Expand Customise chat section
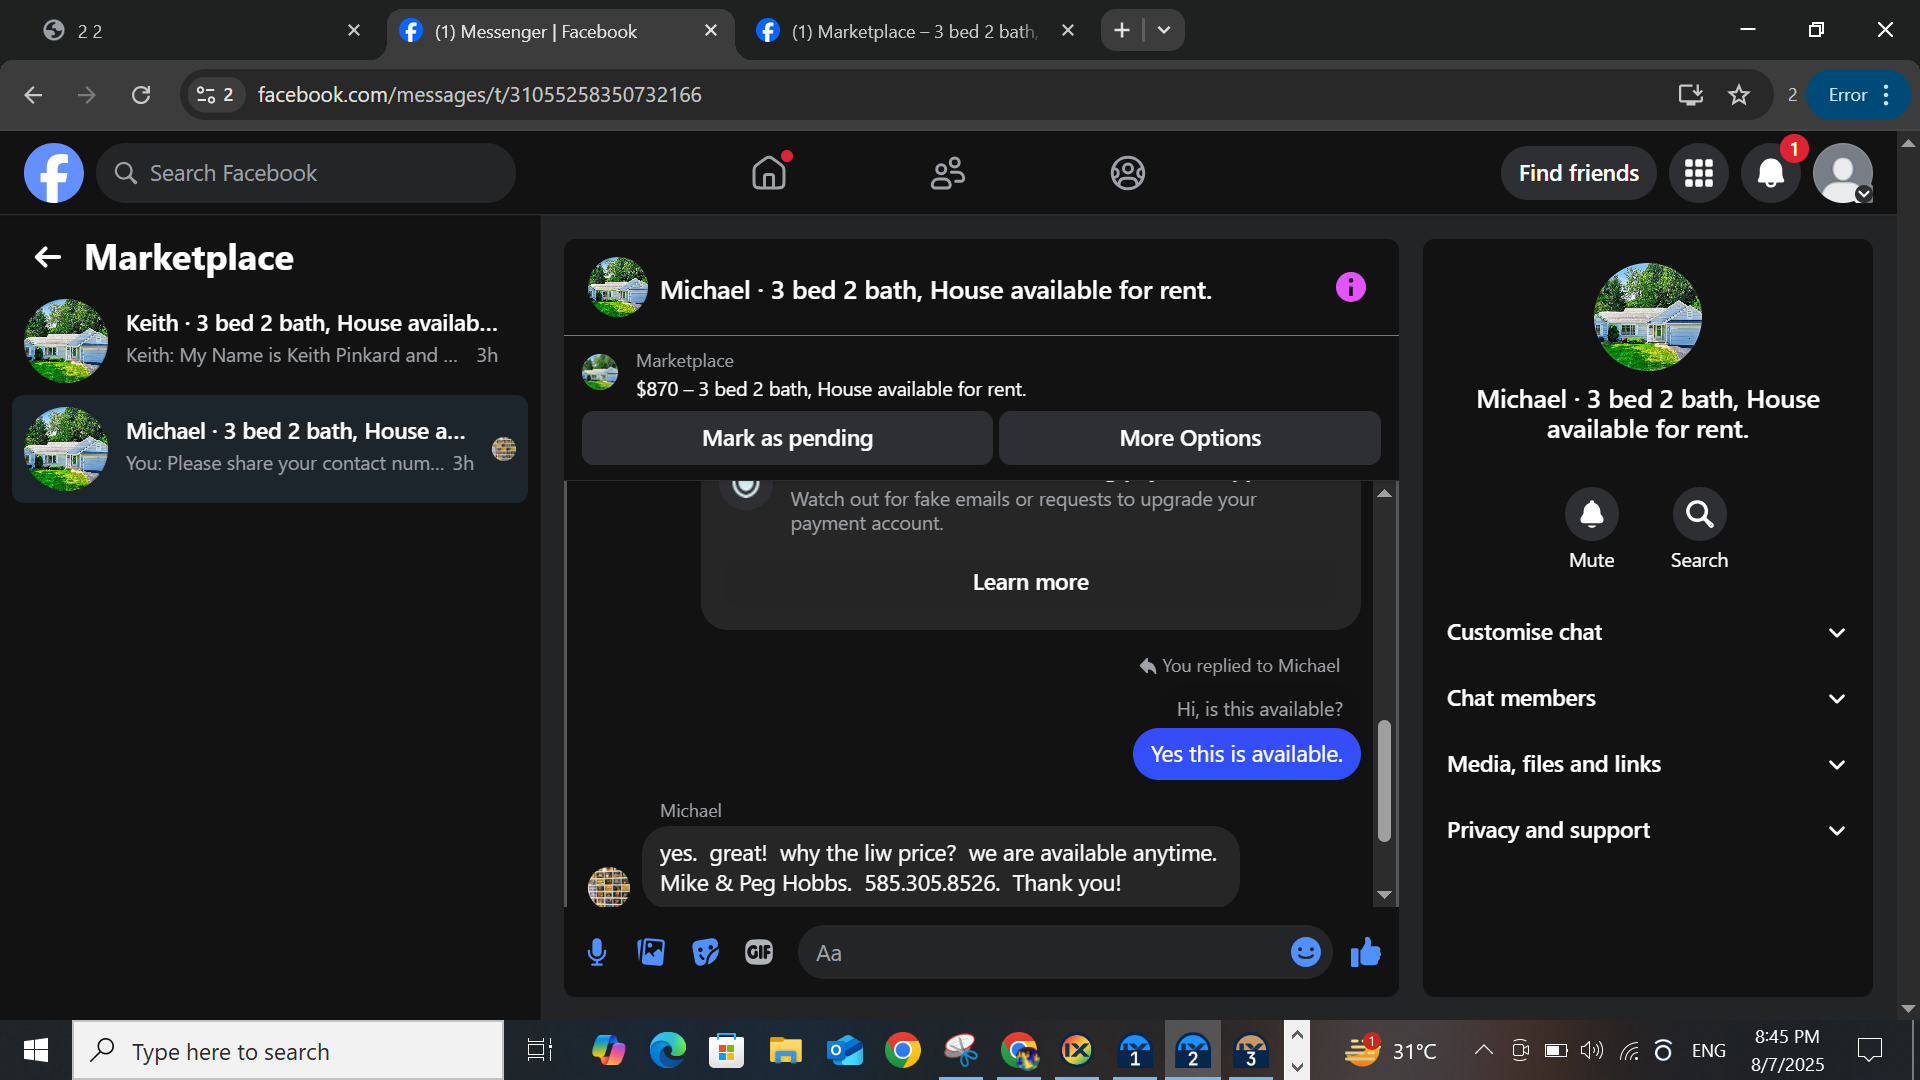 tap(1647, 632)
